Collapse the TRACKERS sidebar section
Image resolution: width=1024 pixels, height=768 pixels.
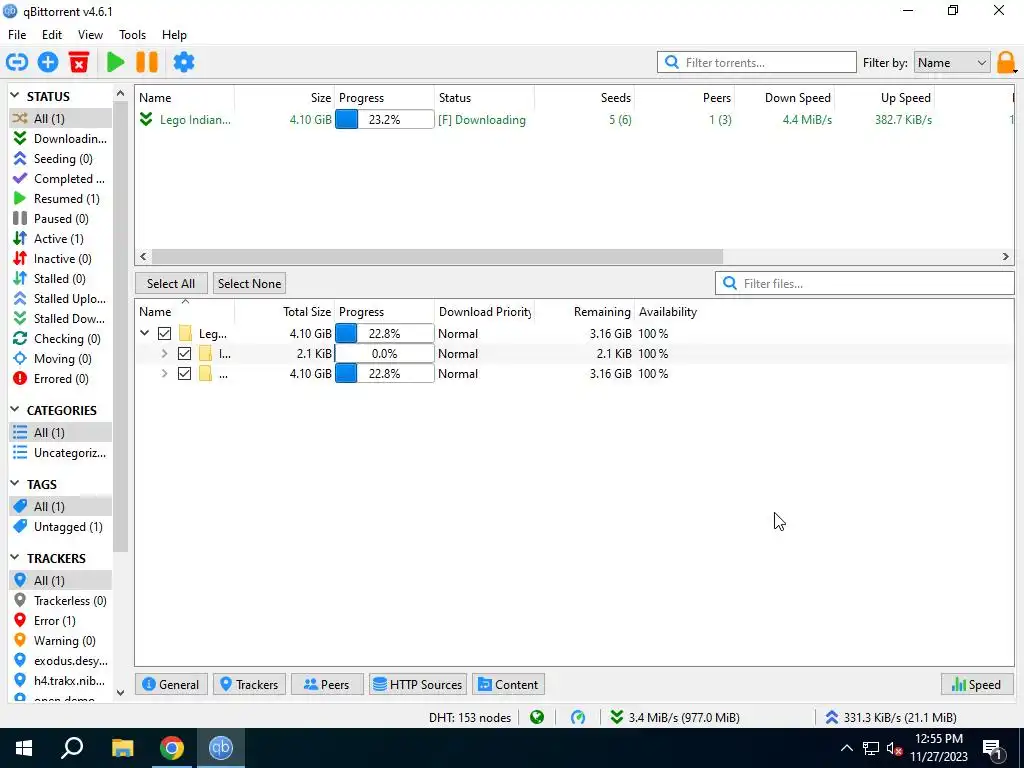(15, 558)
